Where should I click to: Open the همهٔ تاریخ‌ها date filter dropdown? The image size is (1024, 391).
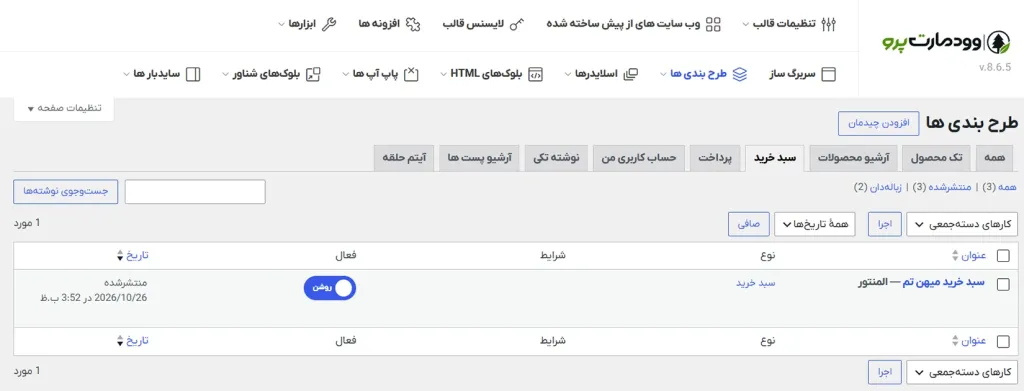point(815,225)
